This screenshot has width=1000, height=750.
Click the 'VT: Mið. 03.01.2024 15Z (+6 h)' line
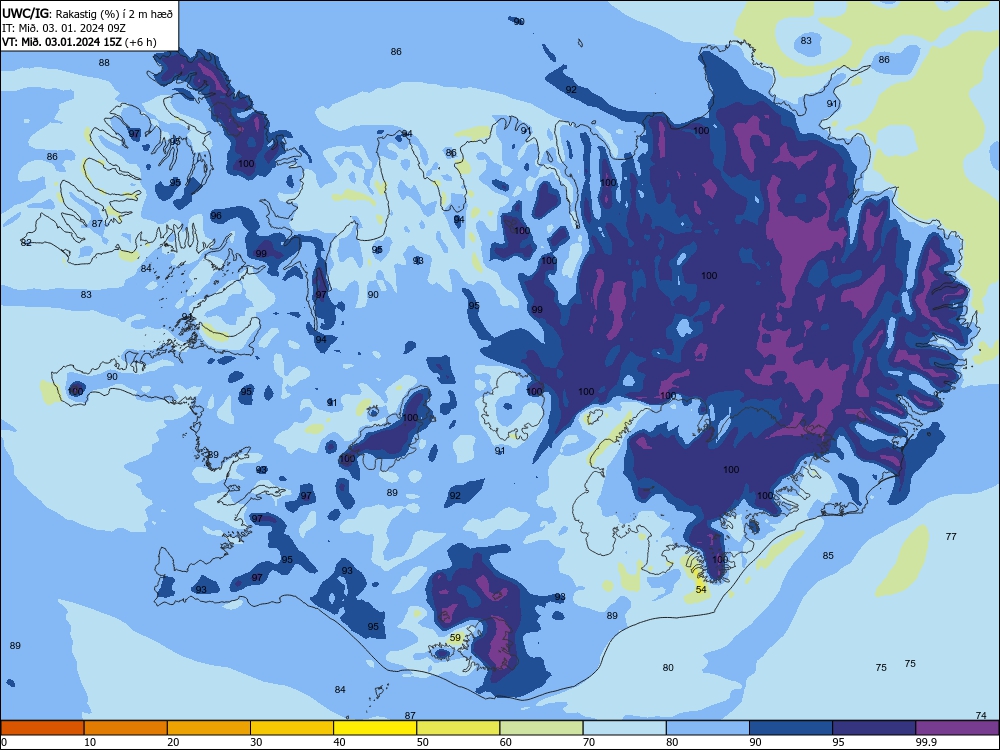click(x=79, y=42)
